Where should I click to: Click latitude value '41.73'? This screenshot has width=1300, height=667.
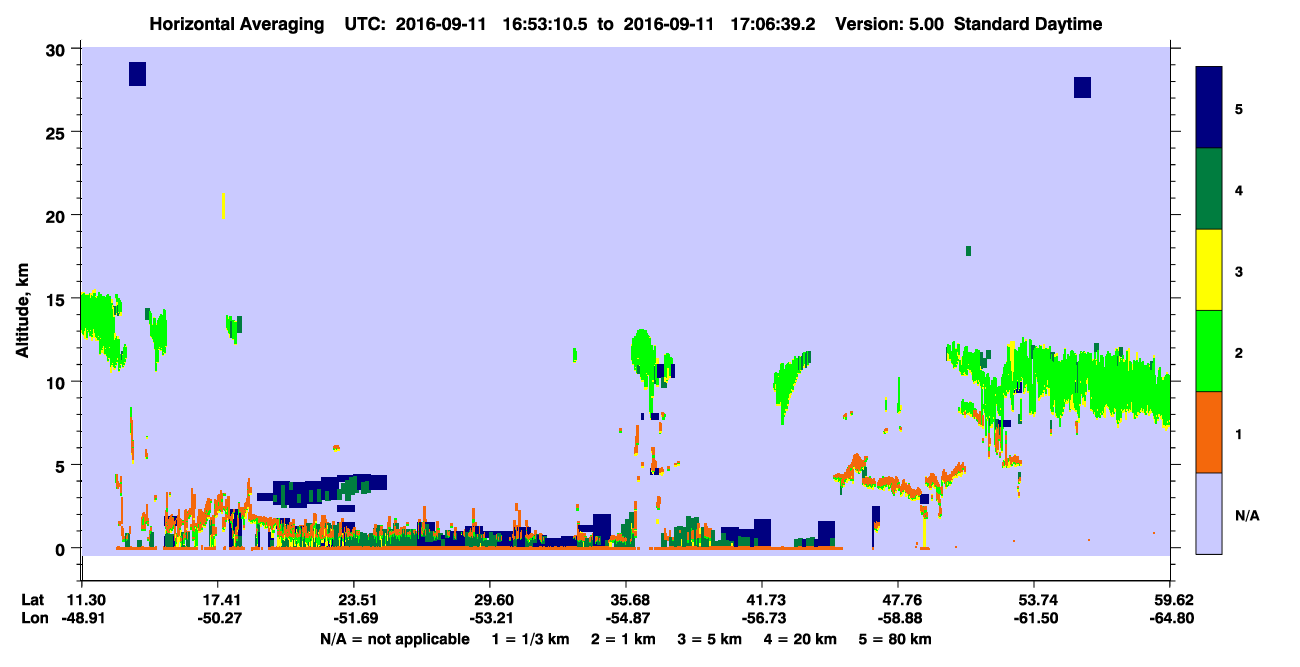click(762, 600)
